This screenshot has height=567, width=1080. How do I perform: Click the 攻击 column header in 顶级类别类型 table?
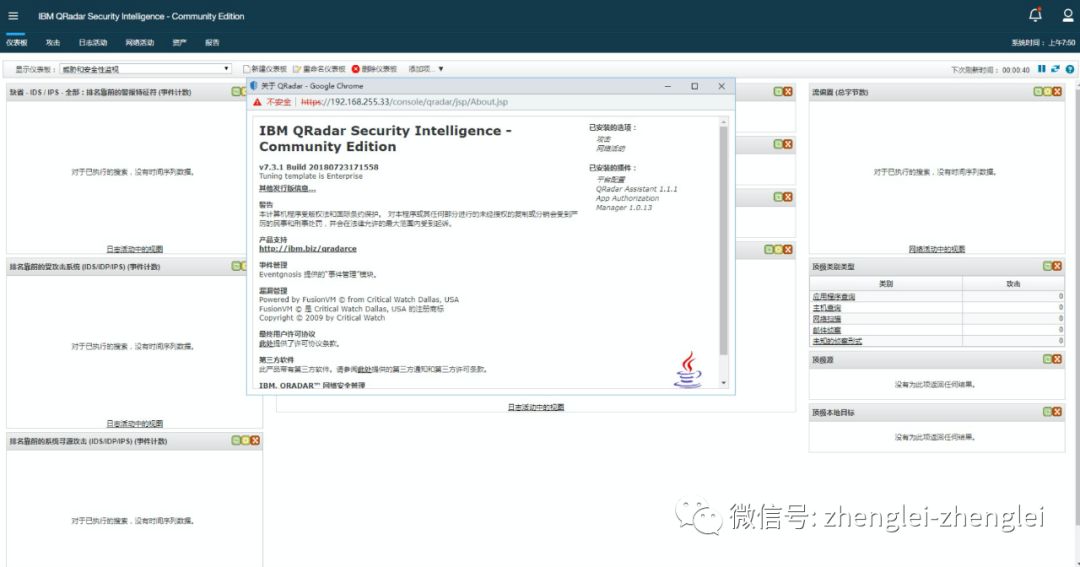click(1013, 284)
